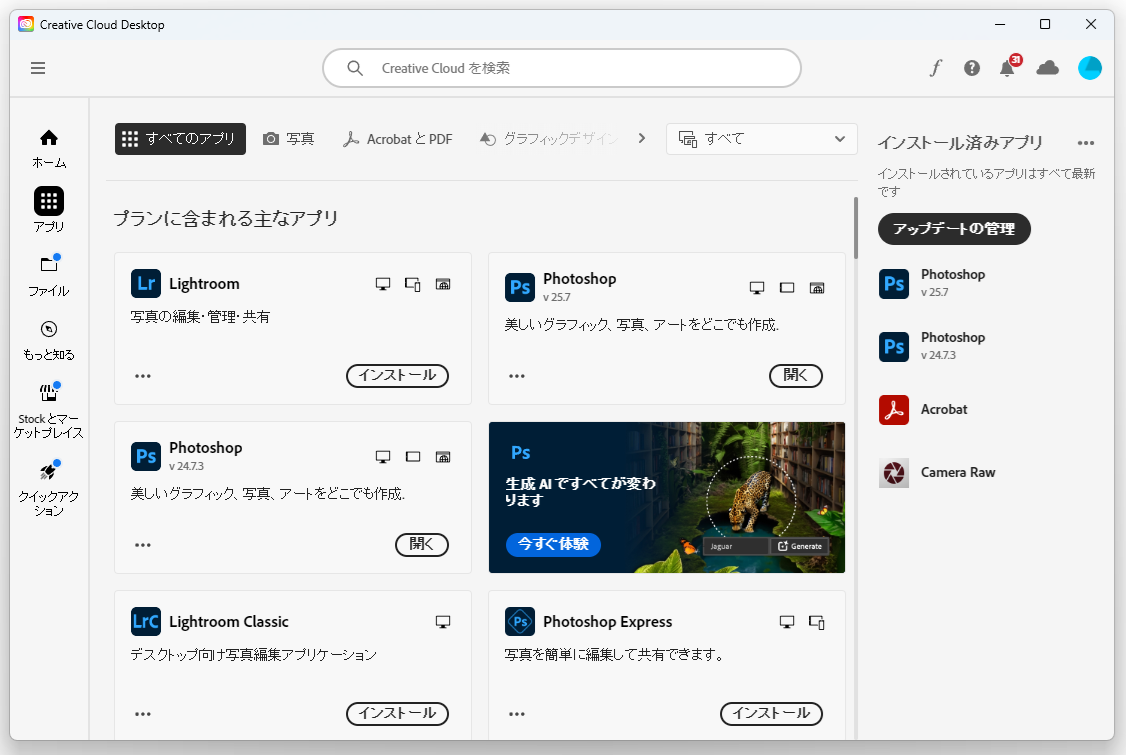Expand more category tabs with chevron arrow
The width and height of the screenshot is (1126, 755).
pos(642,138)
